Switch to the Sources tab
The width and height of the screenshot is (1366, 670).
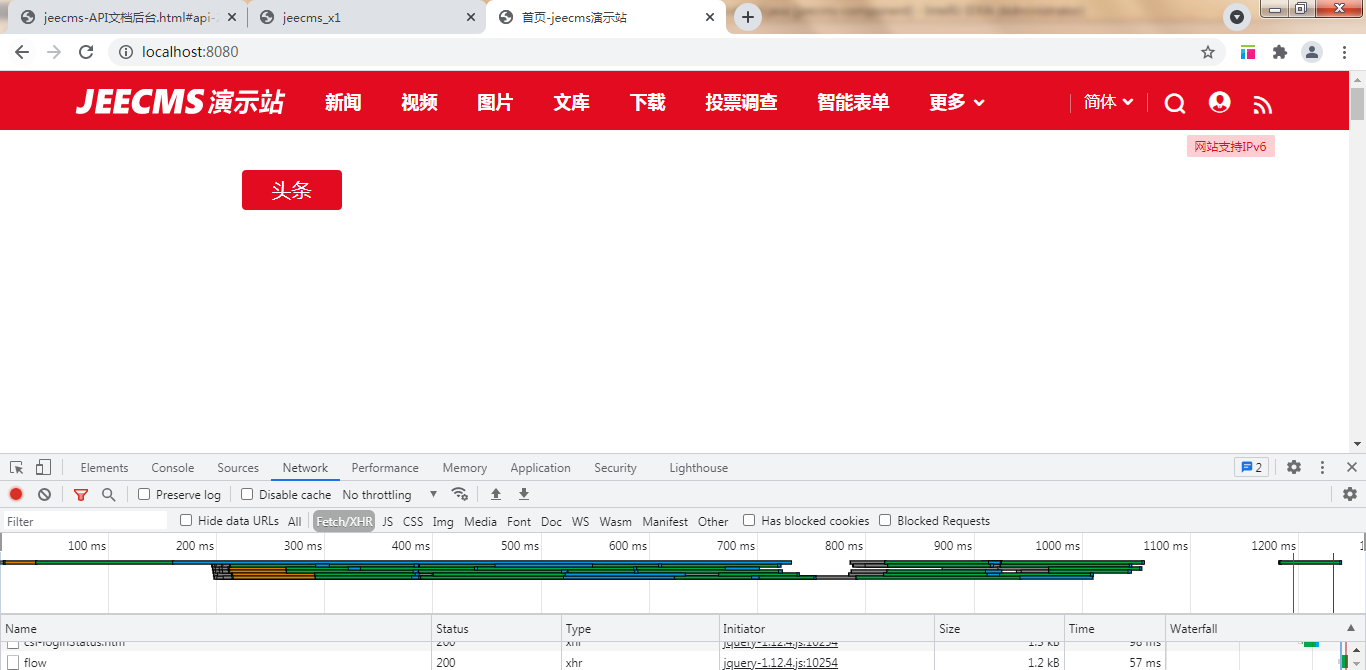point(238,467)
